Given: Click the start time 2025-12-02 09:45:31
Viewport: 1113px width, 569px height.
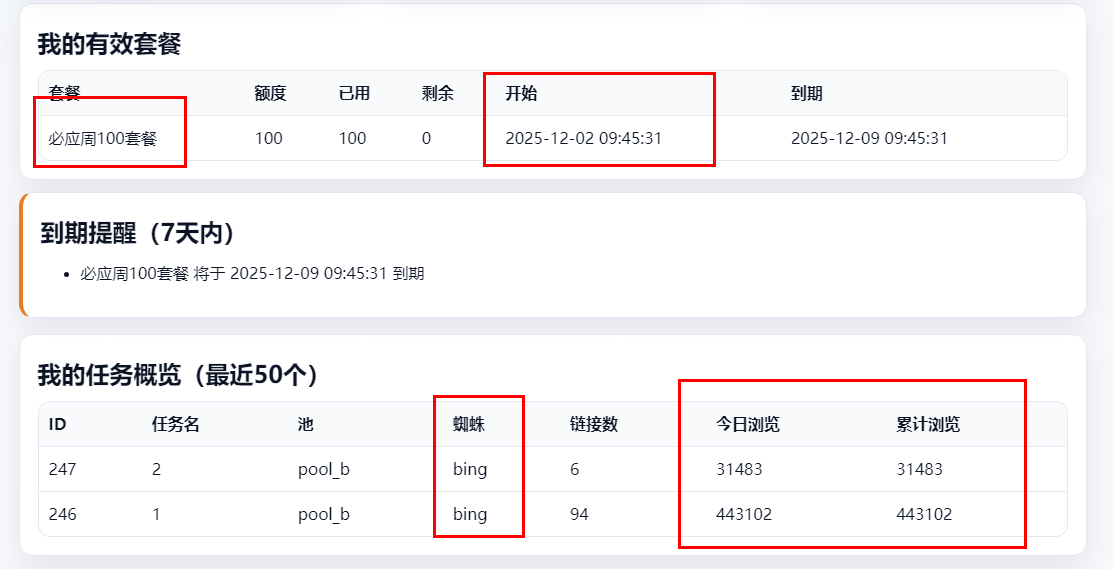Looking at the screenshot, I should [x=583, y=138].
